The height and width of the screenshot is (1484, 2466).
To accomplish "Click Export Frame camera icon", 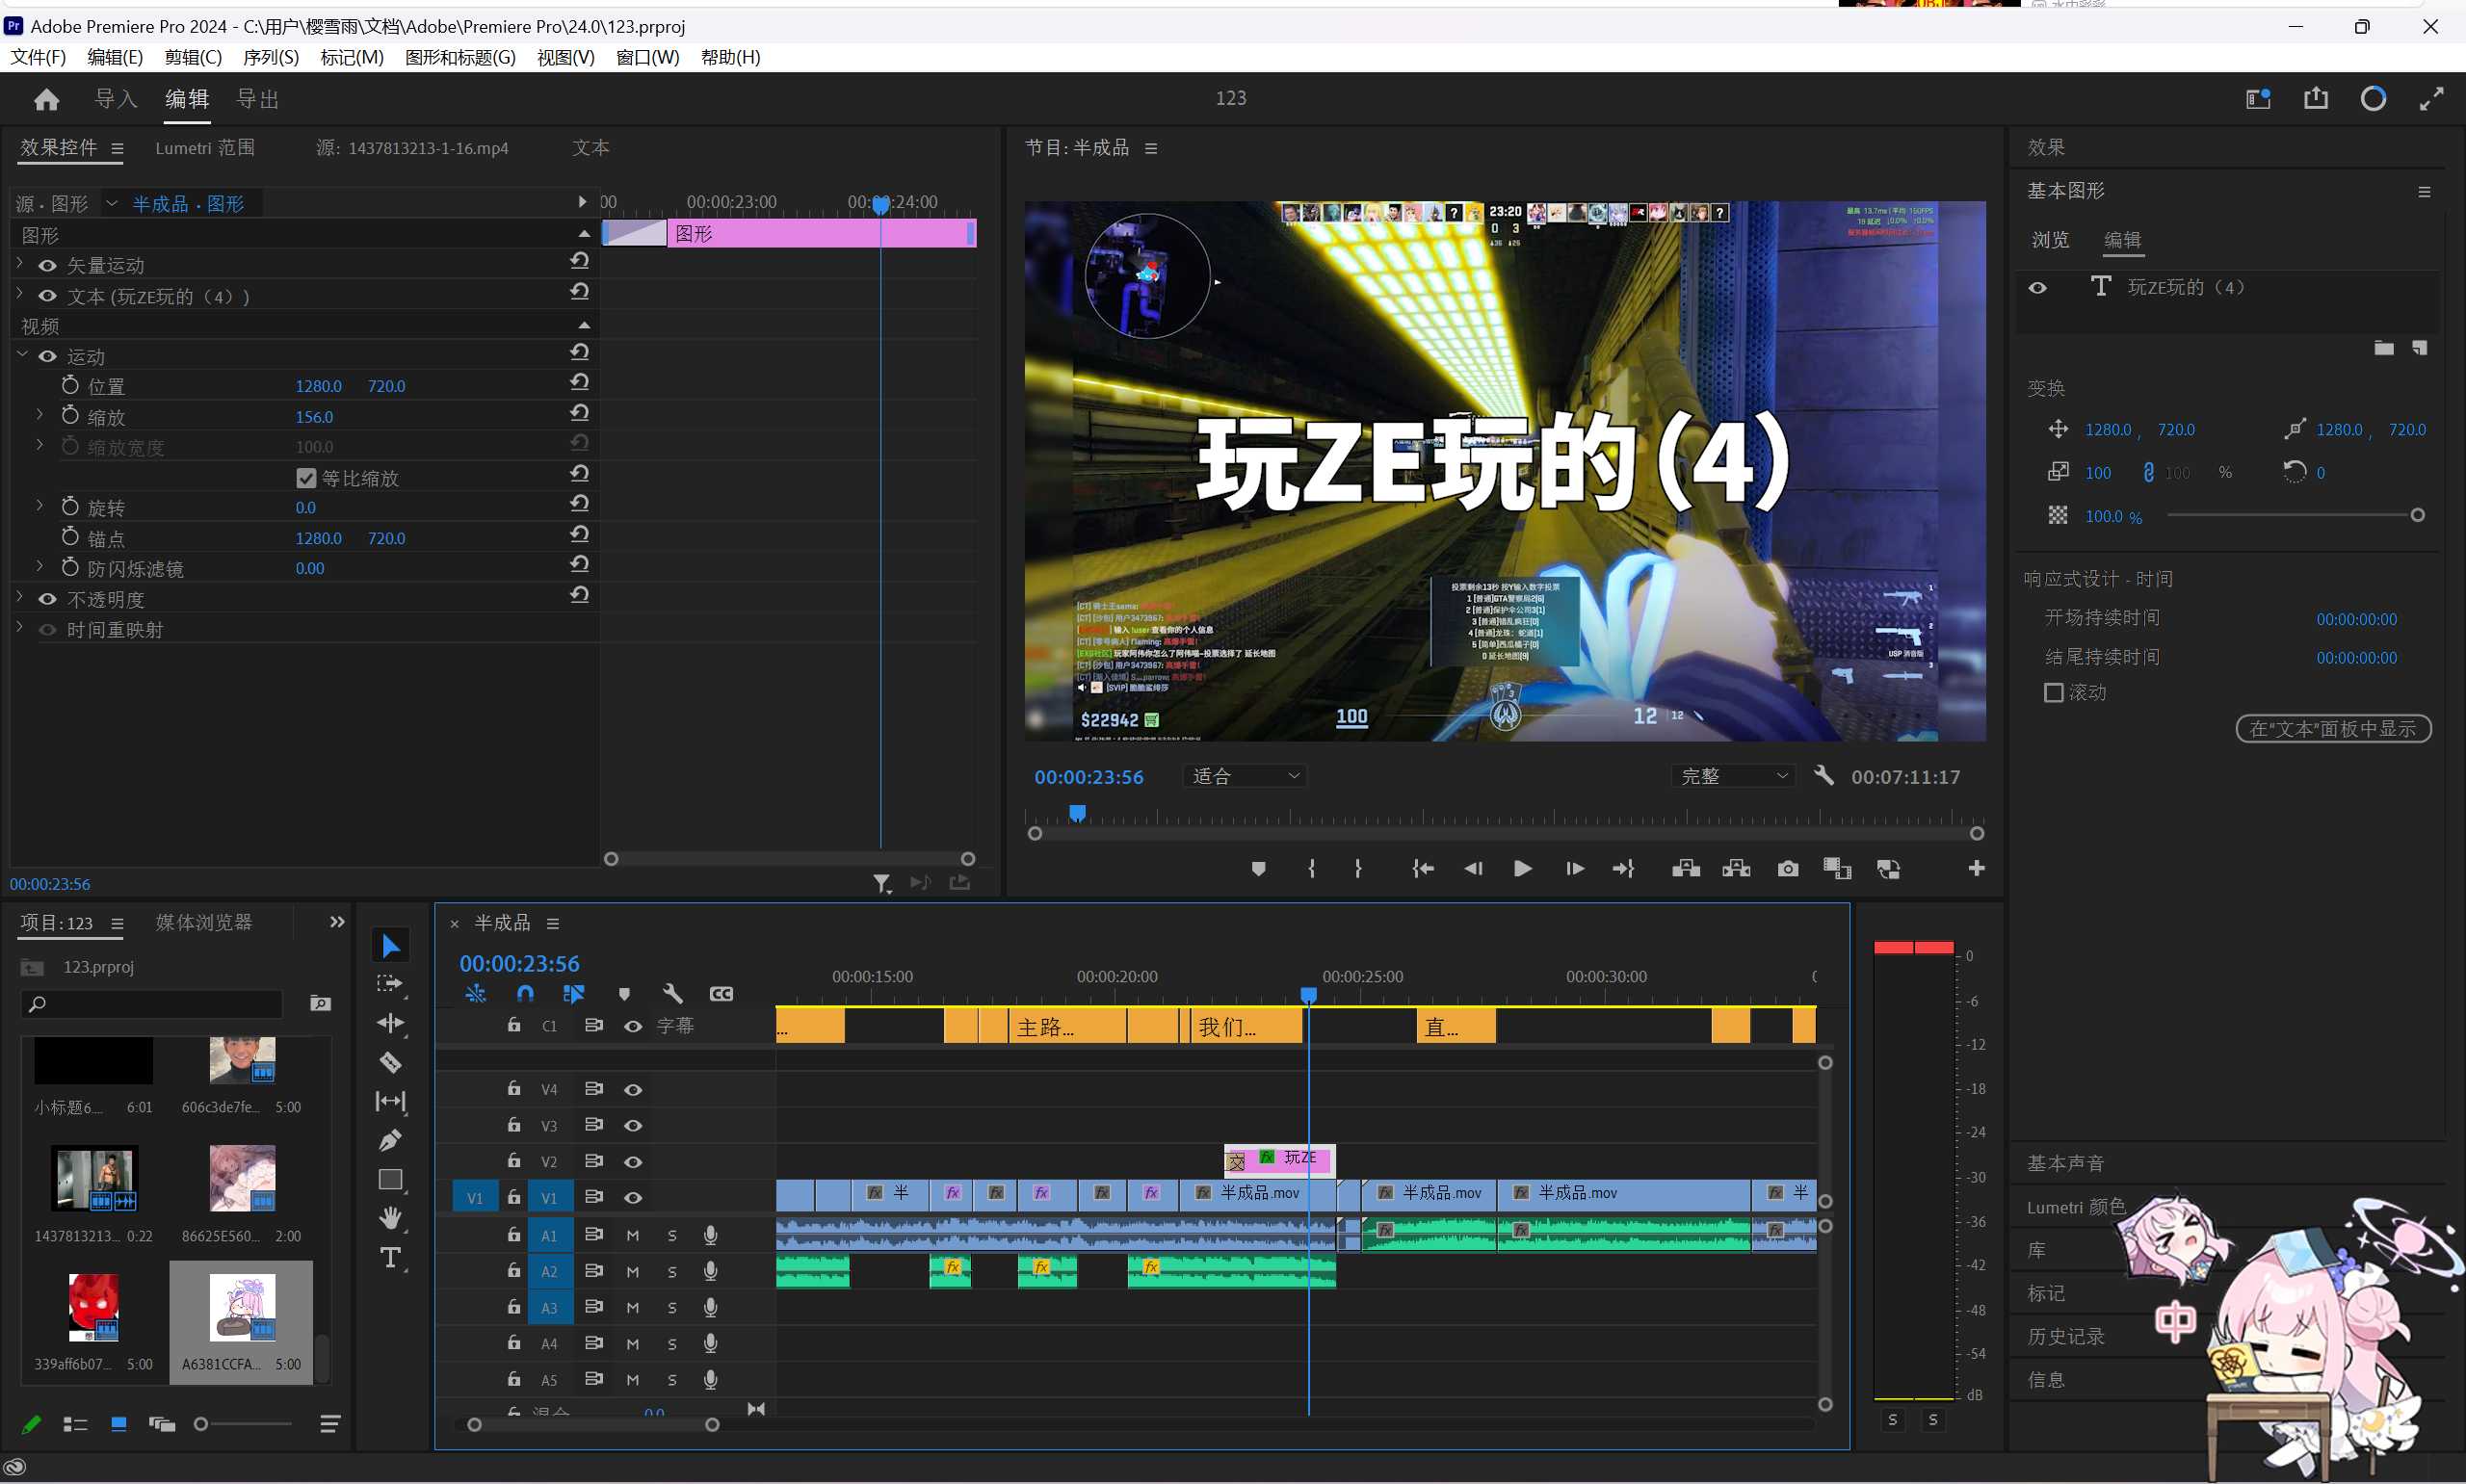I will point(1788,869).
